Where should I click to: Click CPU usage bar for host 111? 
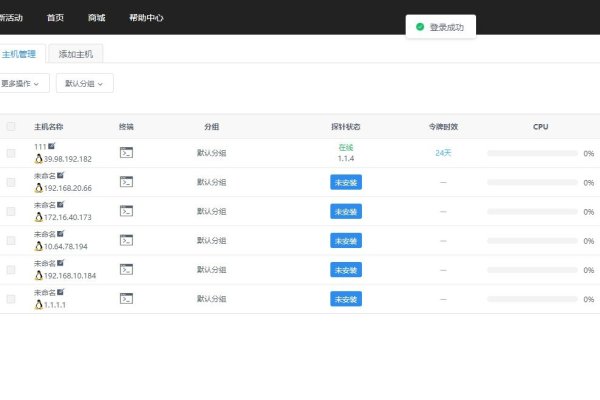pyautogui.click(x=532, y=153)
